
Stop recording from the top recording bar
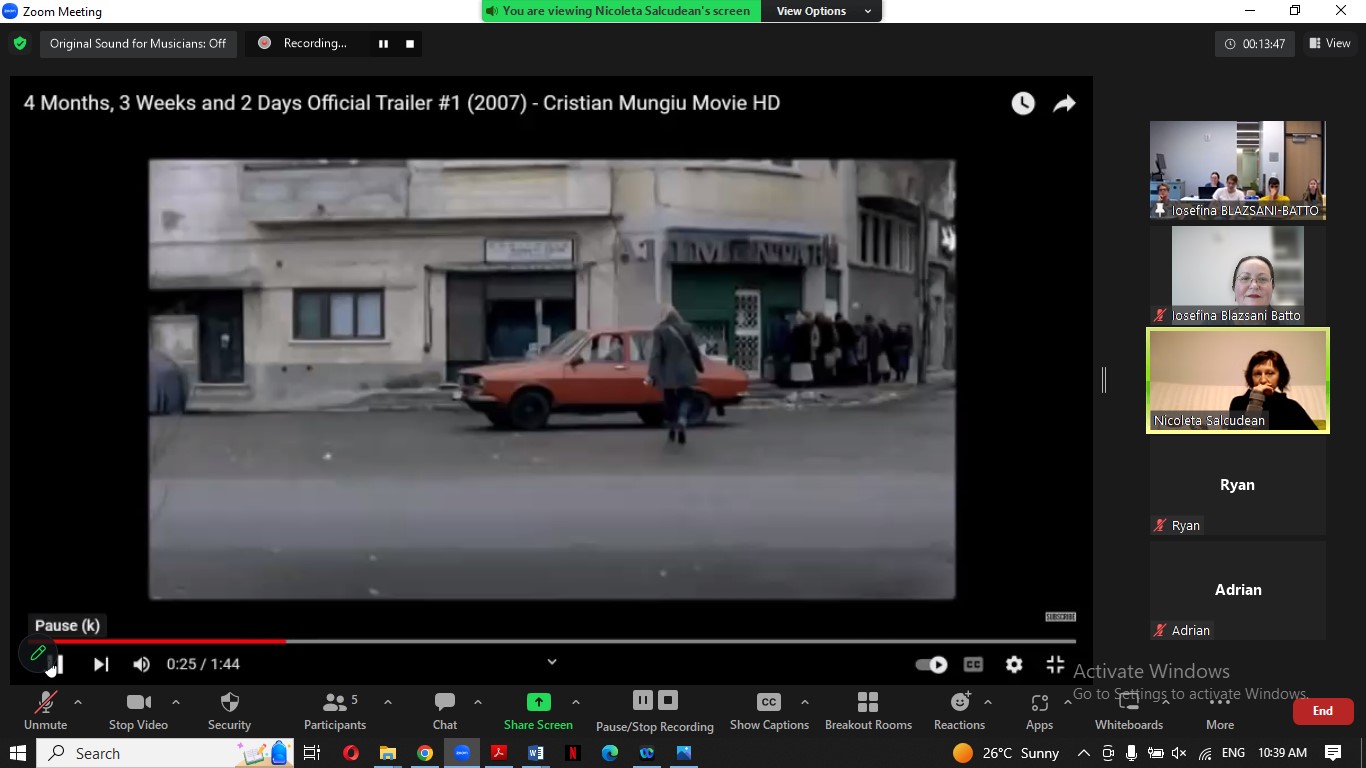coord(410,43)
